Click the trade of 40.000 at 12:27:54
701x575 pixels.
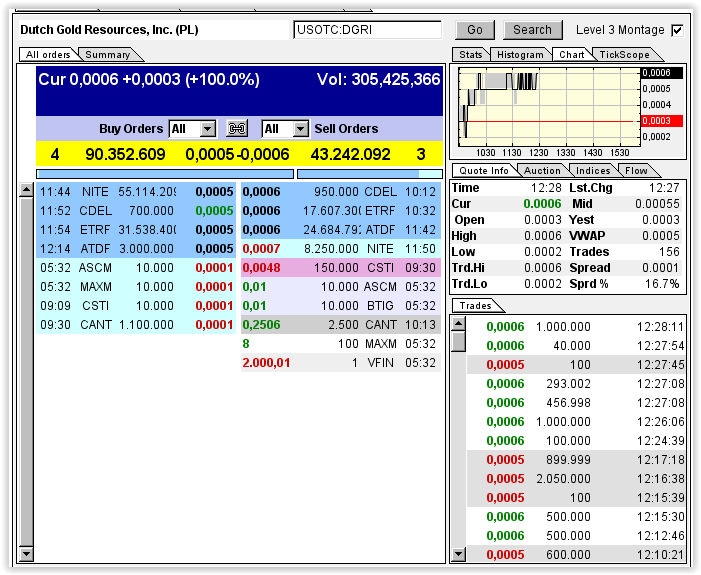(576, 346)
